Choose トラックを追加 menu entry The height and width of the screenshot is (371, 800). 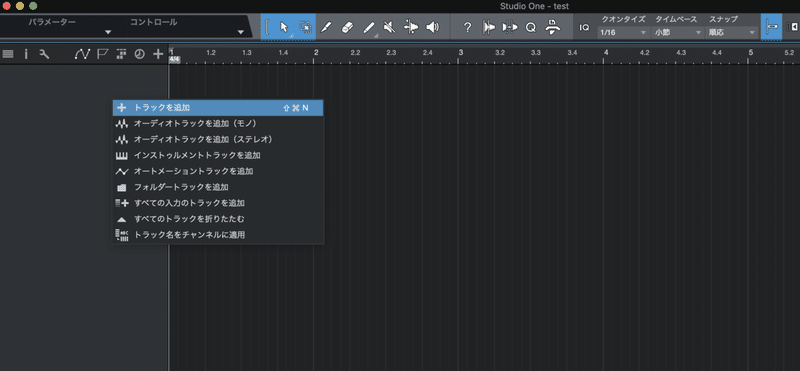point(218,108)
